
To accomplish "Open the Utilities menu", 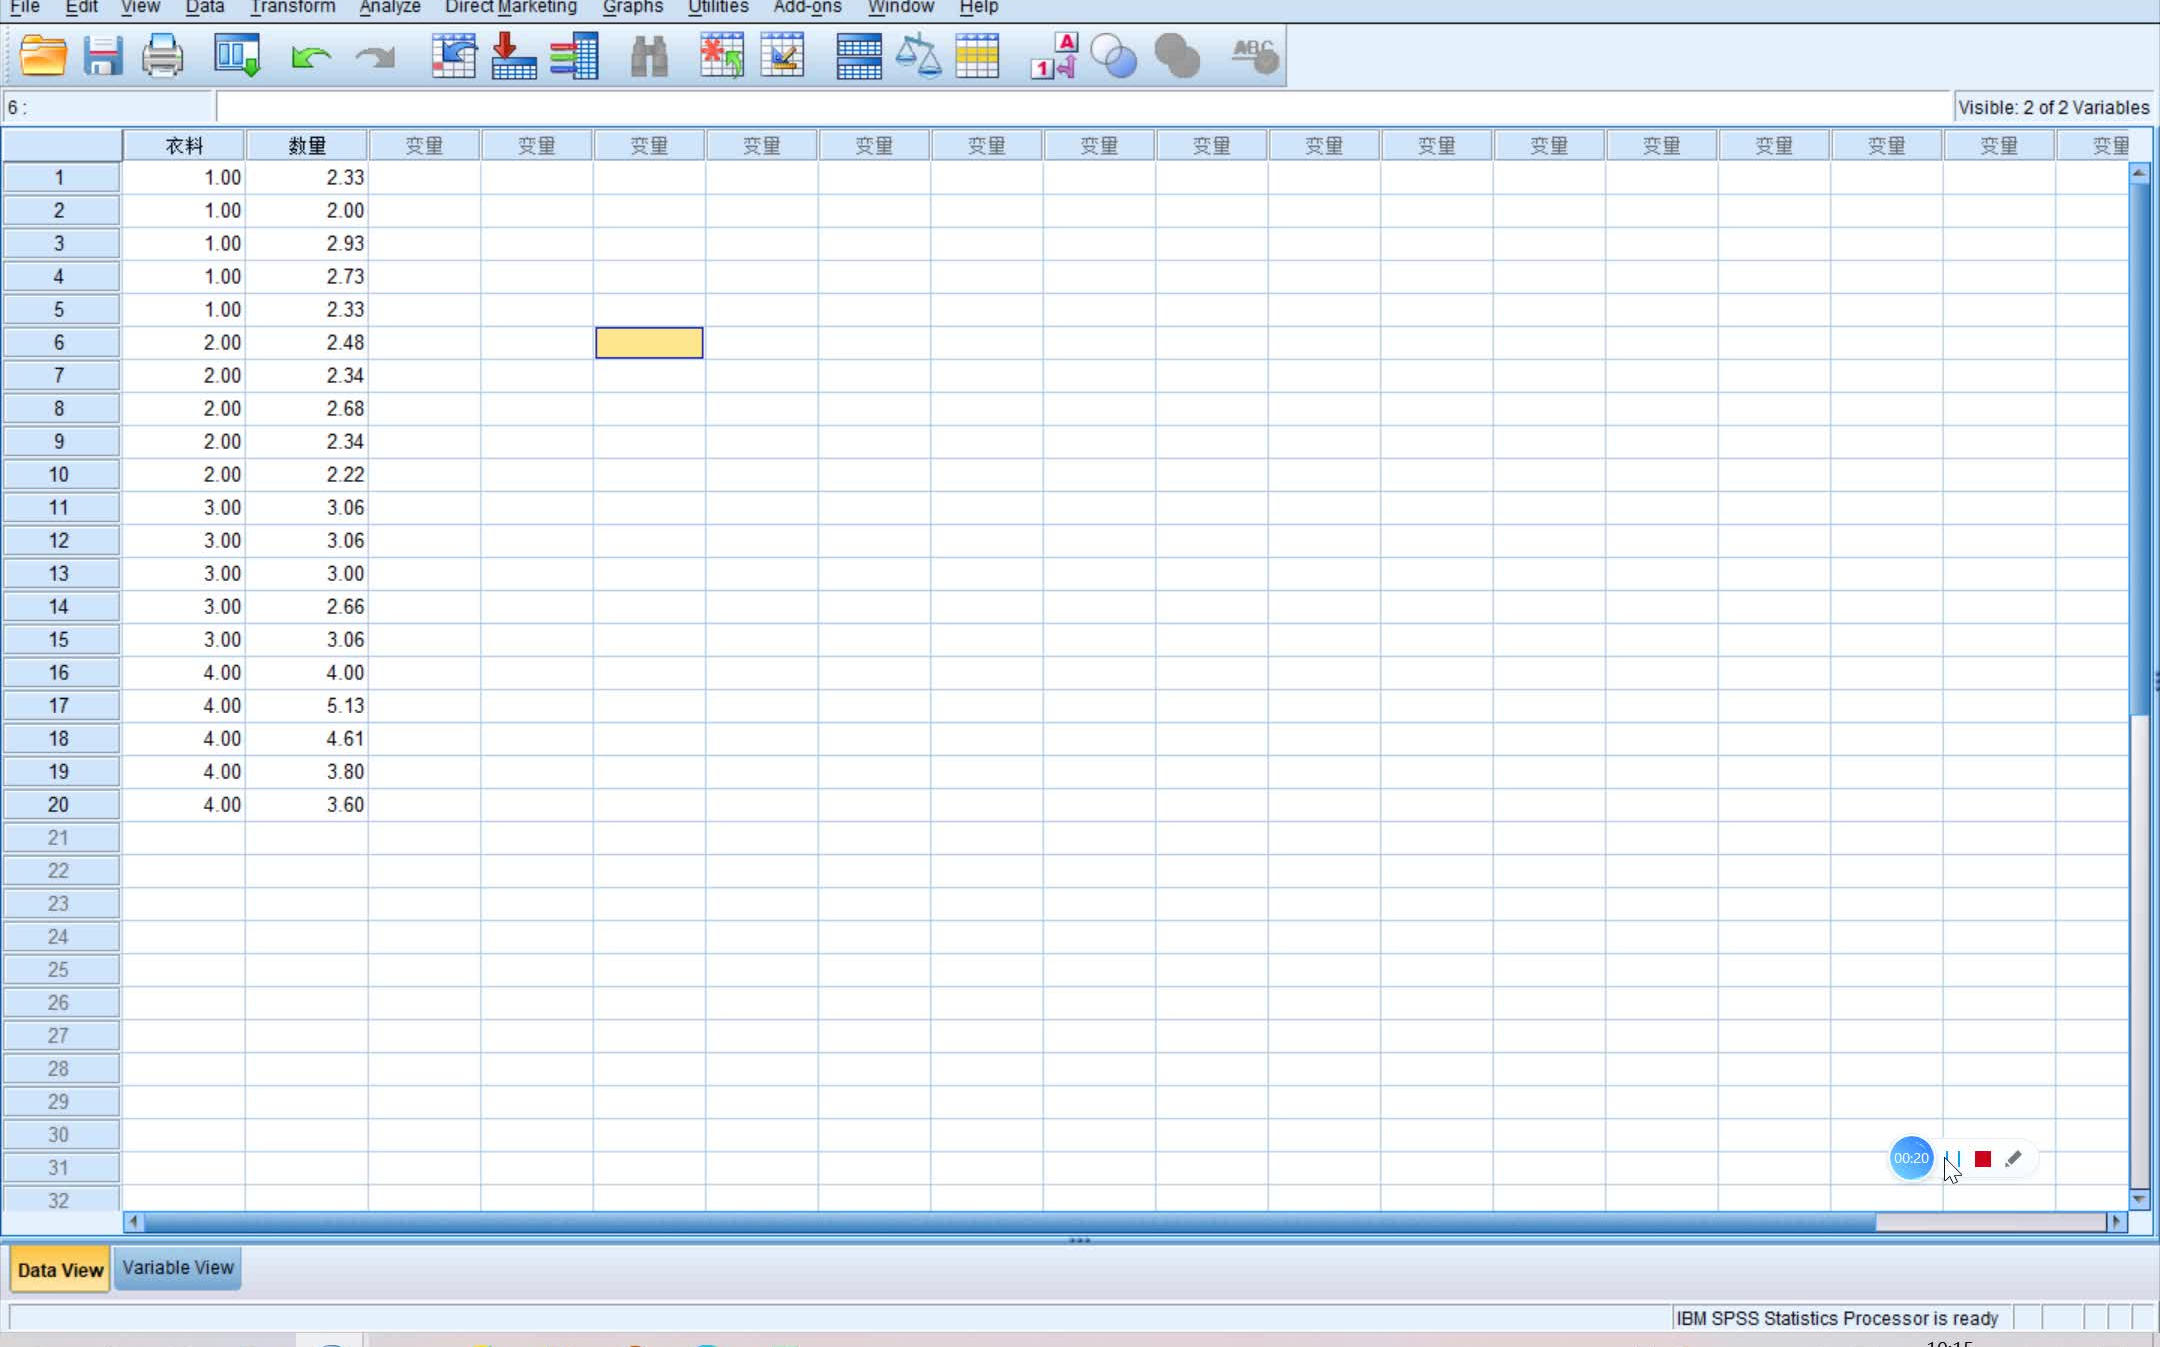I will [718, 7].
